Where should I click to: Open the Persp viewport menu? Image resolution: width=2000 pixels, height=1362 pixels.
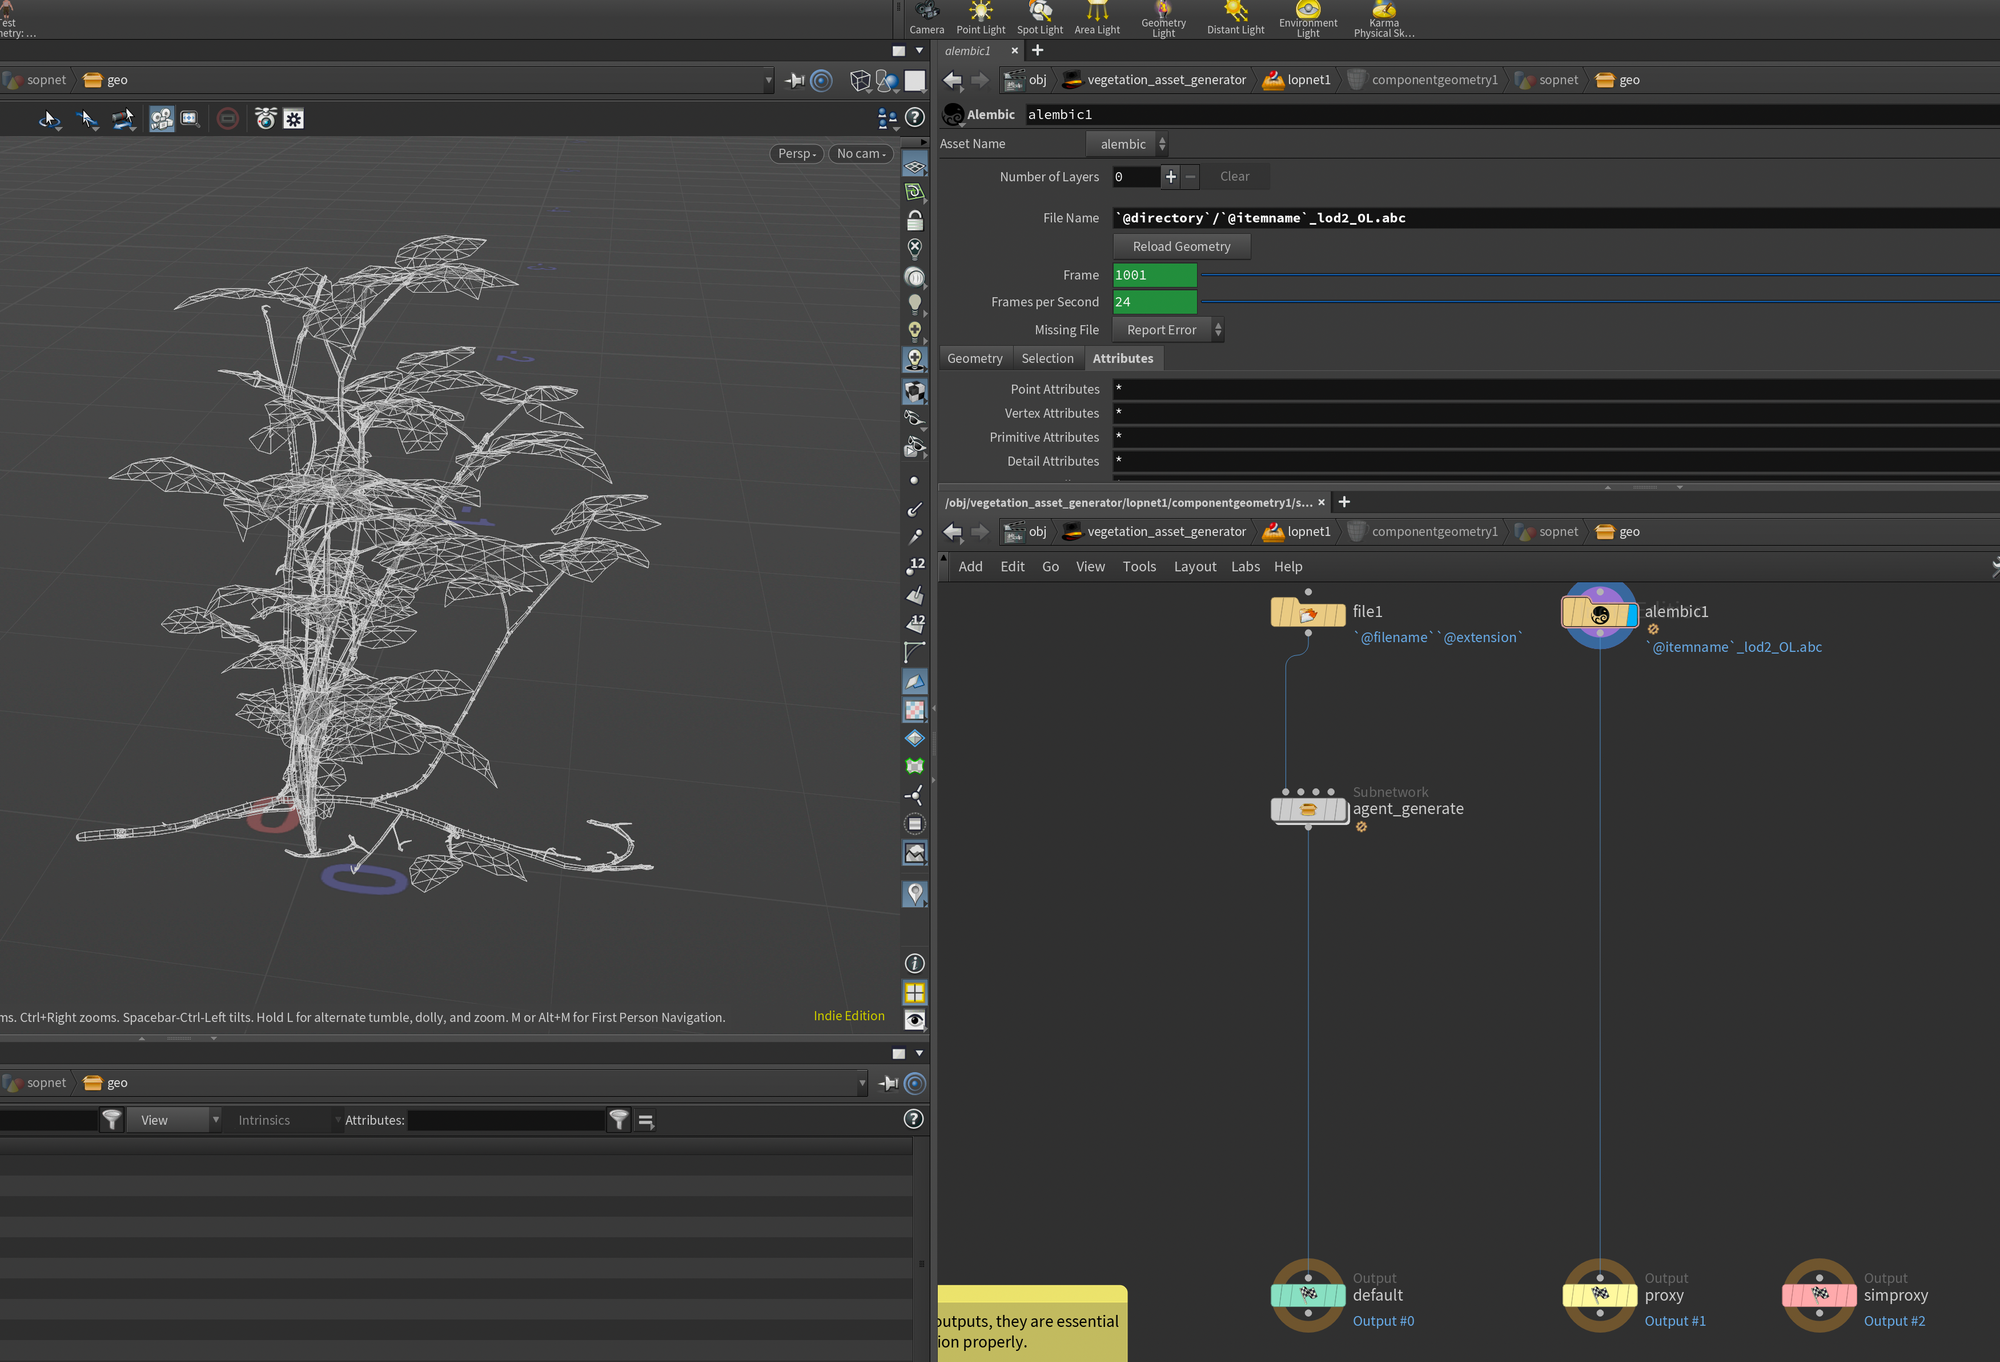797,153
